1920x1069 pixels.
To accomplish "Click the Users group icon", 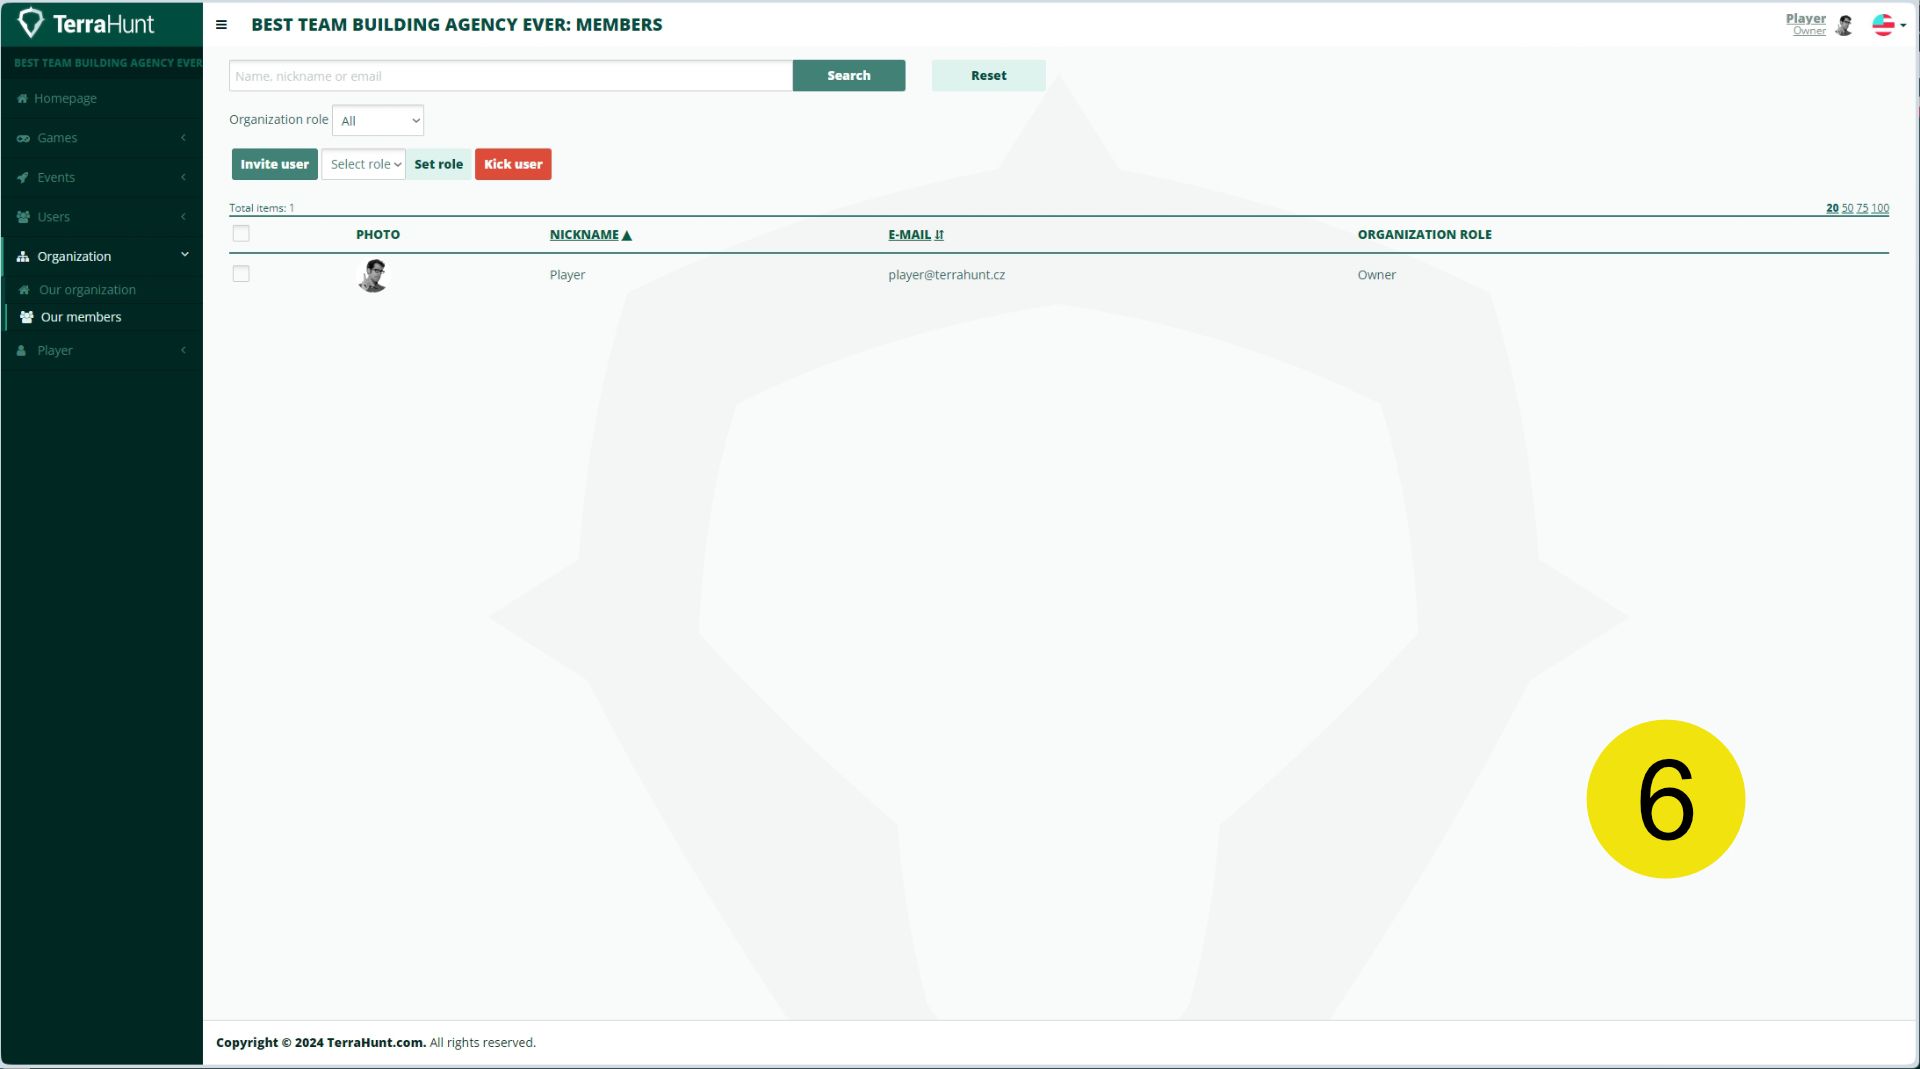I will [x=23, y=217].
